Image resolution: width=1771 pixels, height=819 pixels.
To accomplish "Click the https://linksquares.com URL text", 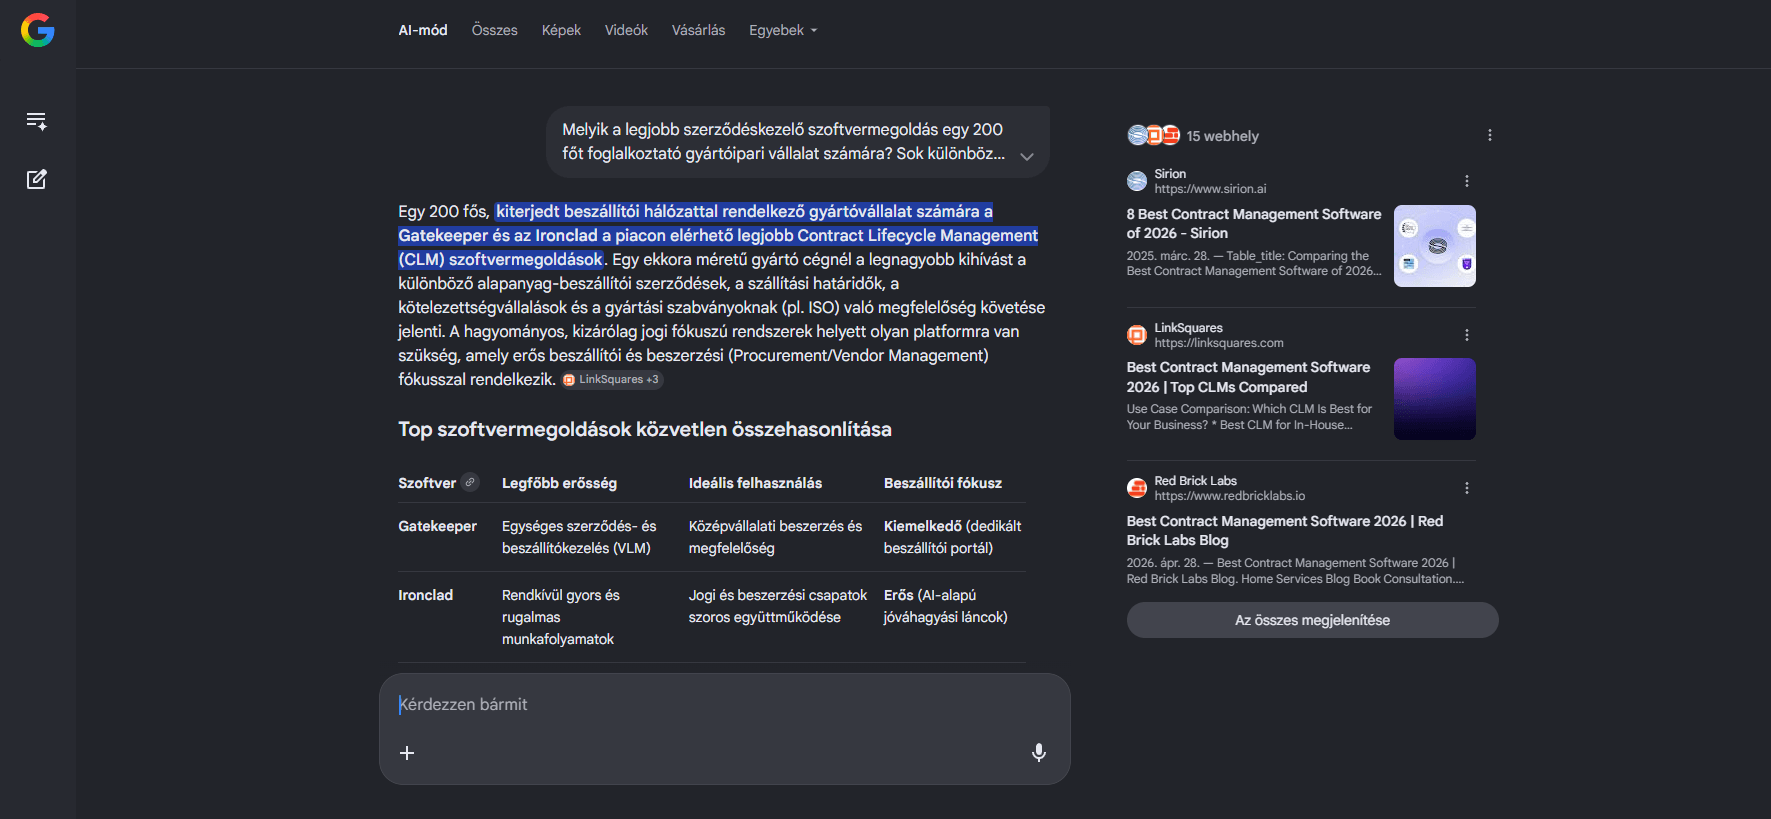I will pos(1219,343).
